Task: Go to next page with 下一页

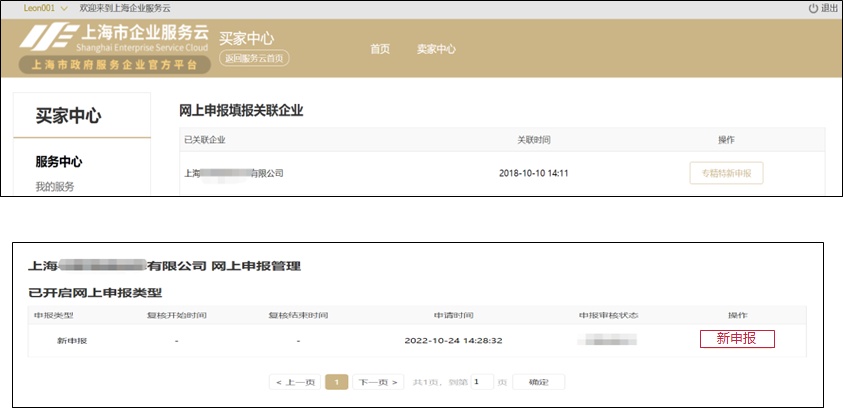Action: click(x=378, y=382)
